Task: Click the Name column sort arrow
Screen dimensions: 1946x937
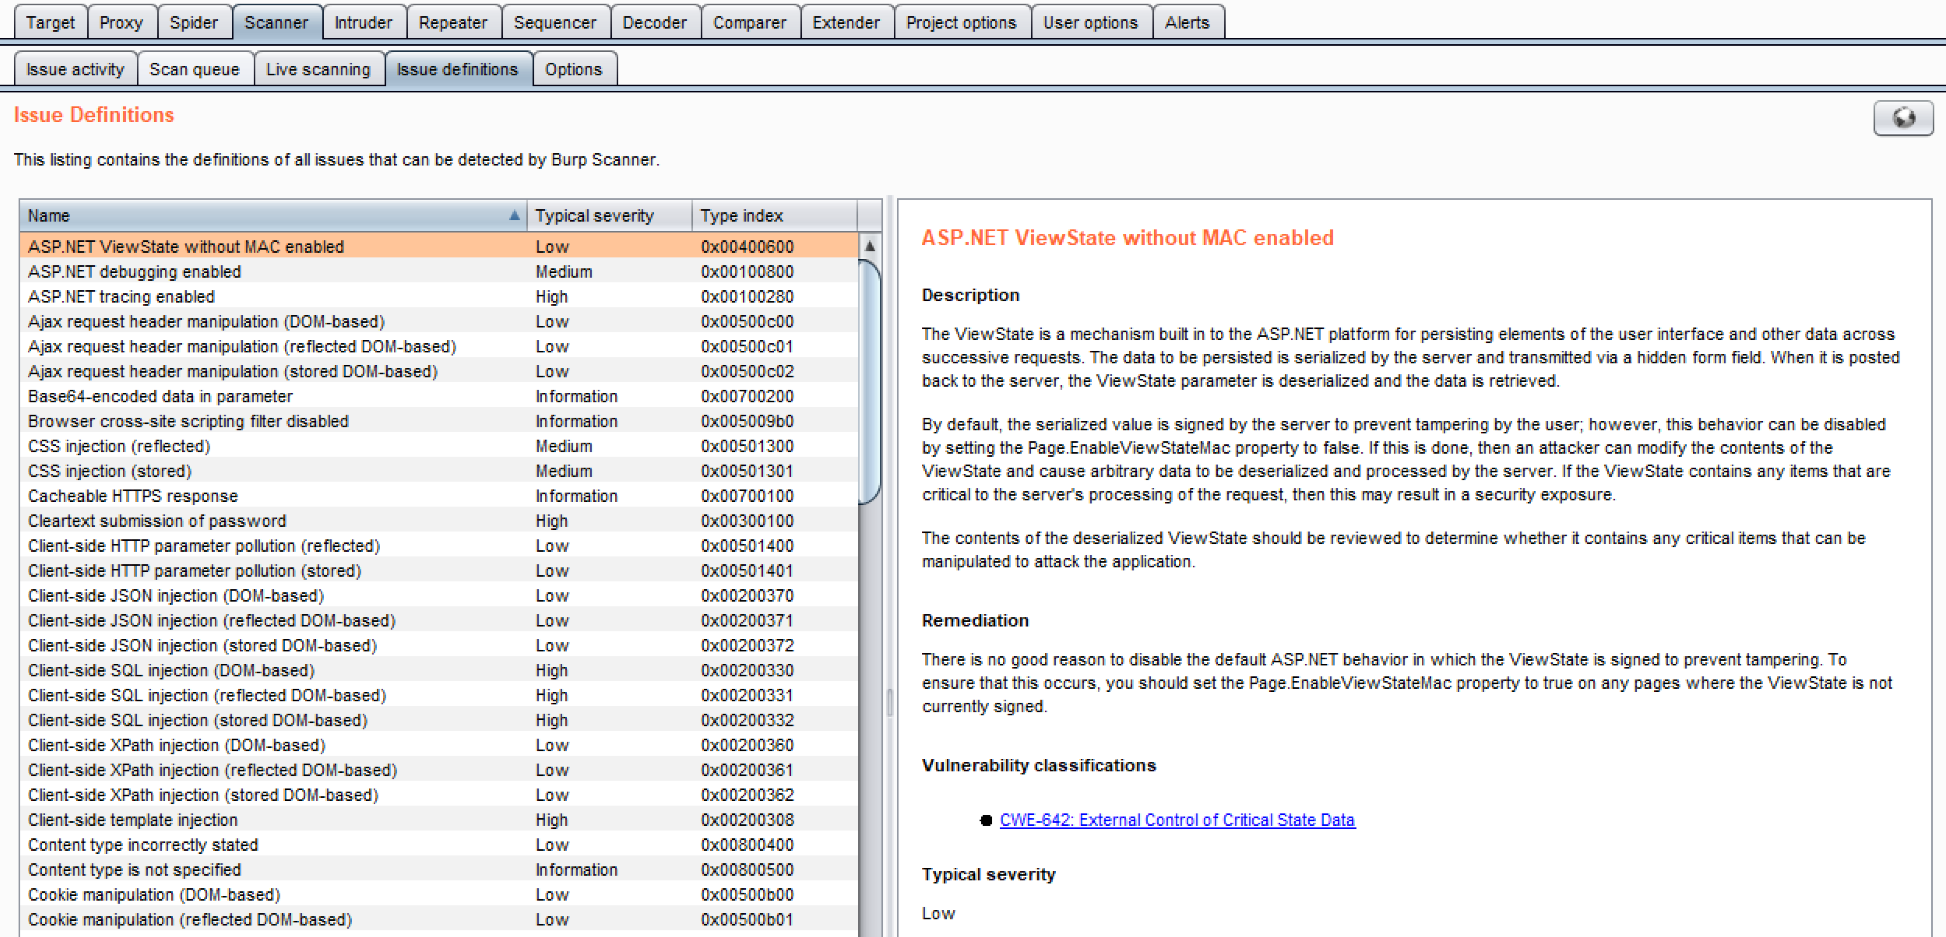Action: click(514, 215)
